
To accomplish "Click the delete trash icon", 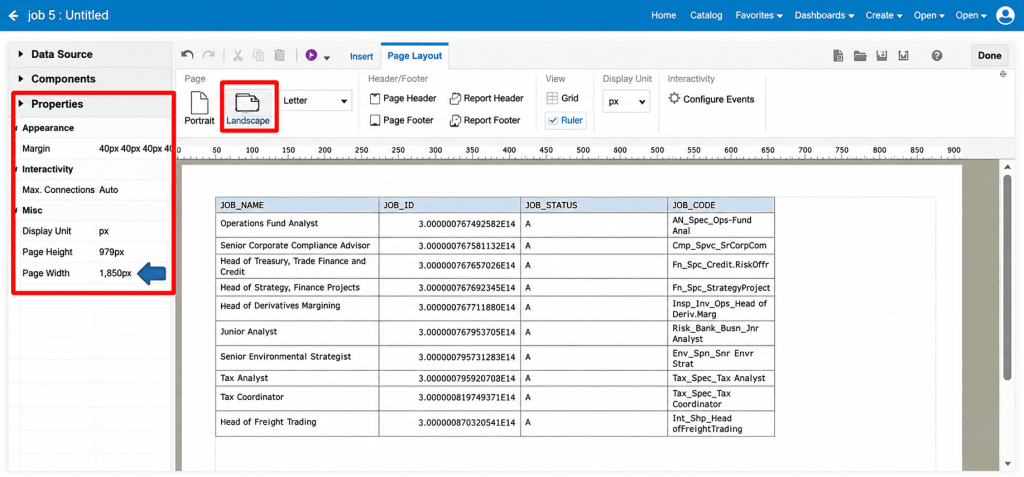I will (280, 56).
